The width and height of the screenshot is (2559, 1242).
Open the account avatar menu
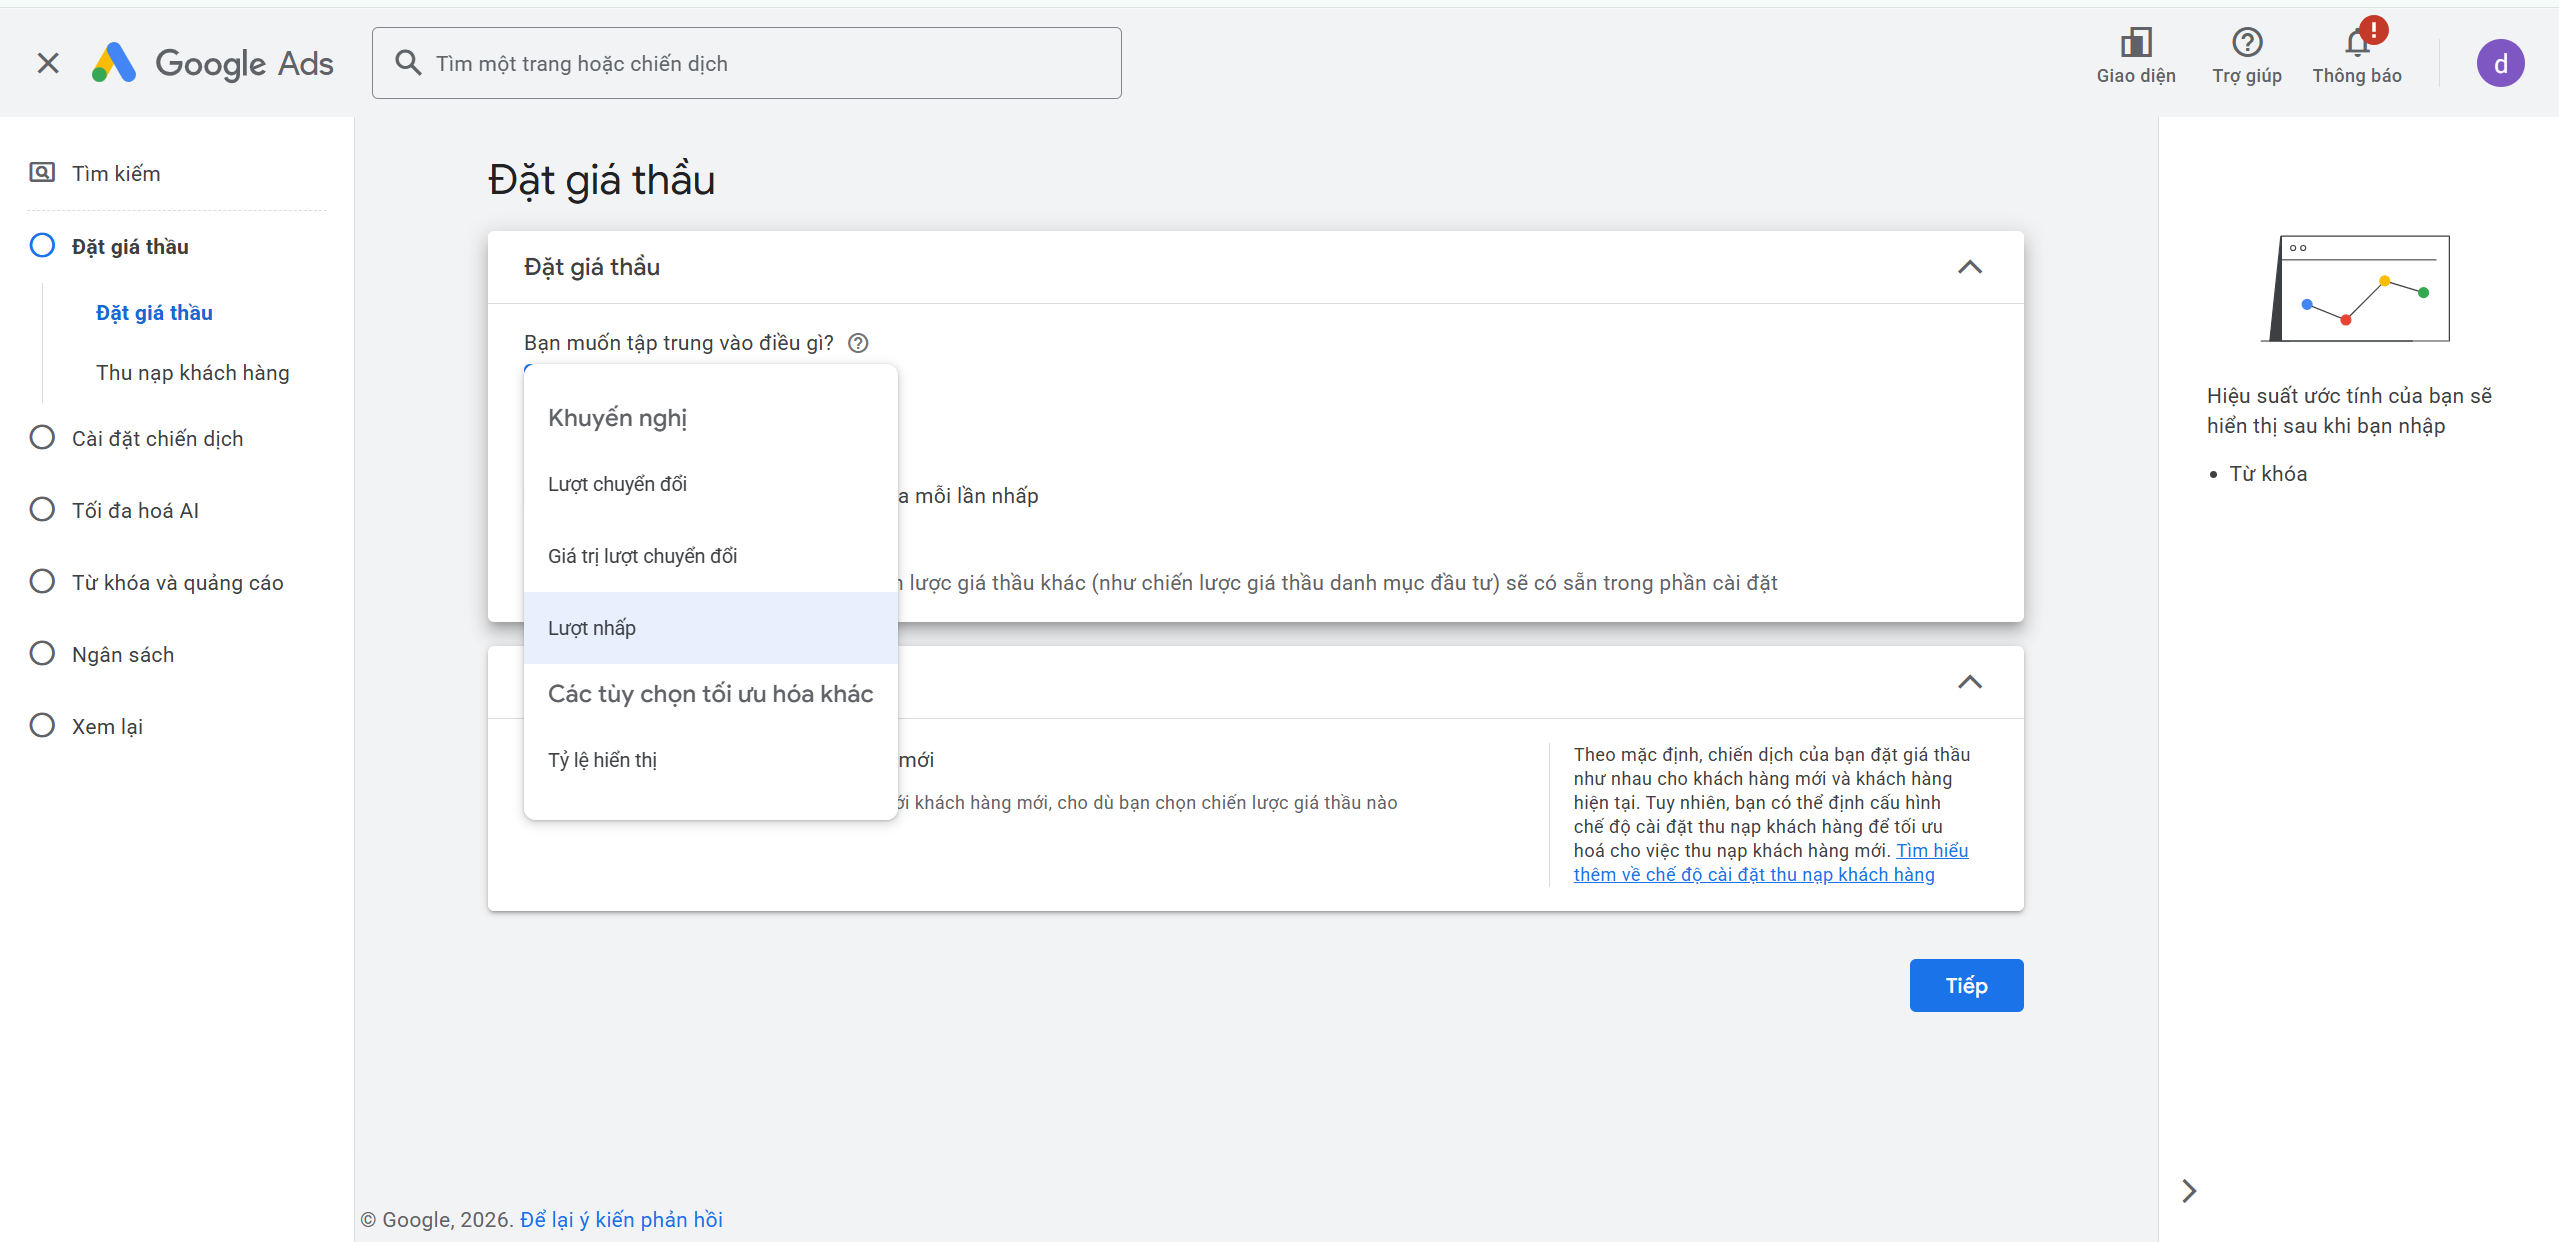pyautogui.click(x=2499, y=63)
